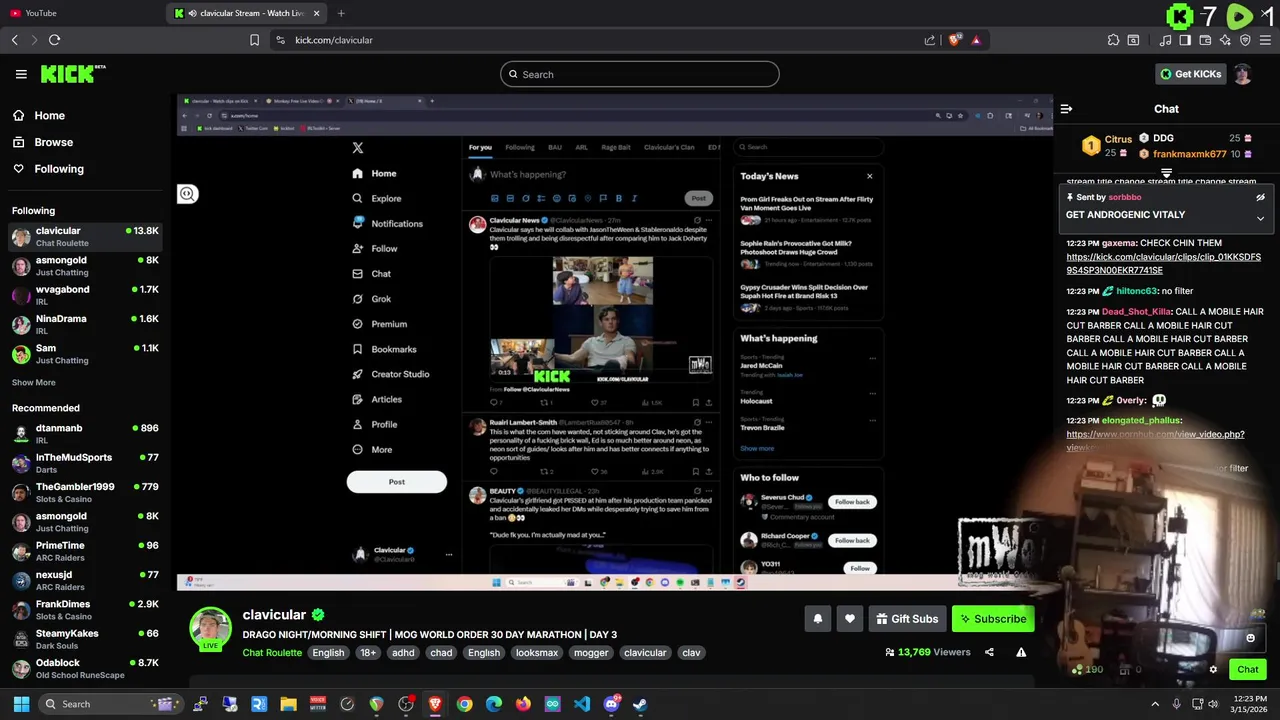Image resolution: width=1280 pixels, height=720 pixels.
Task: Click the 18+ stream tag
Action: click(368, 653)
